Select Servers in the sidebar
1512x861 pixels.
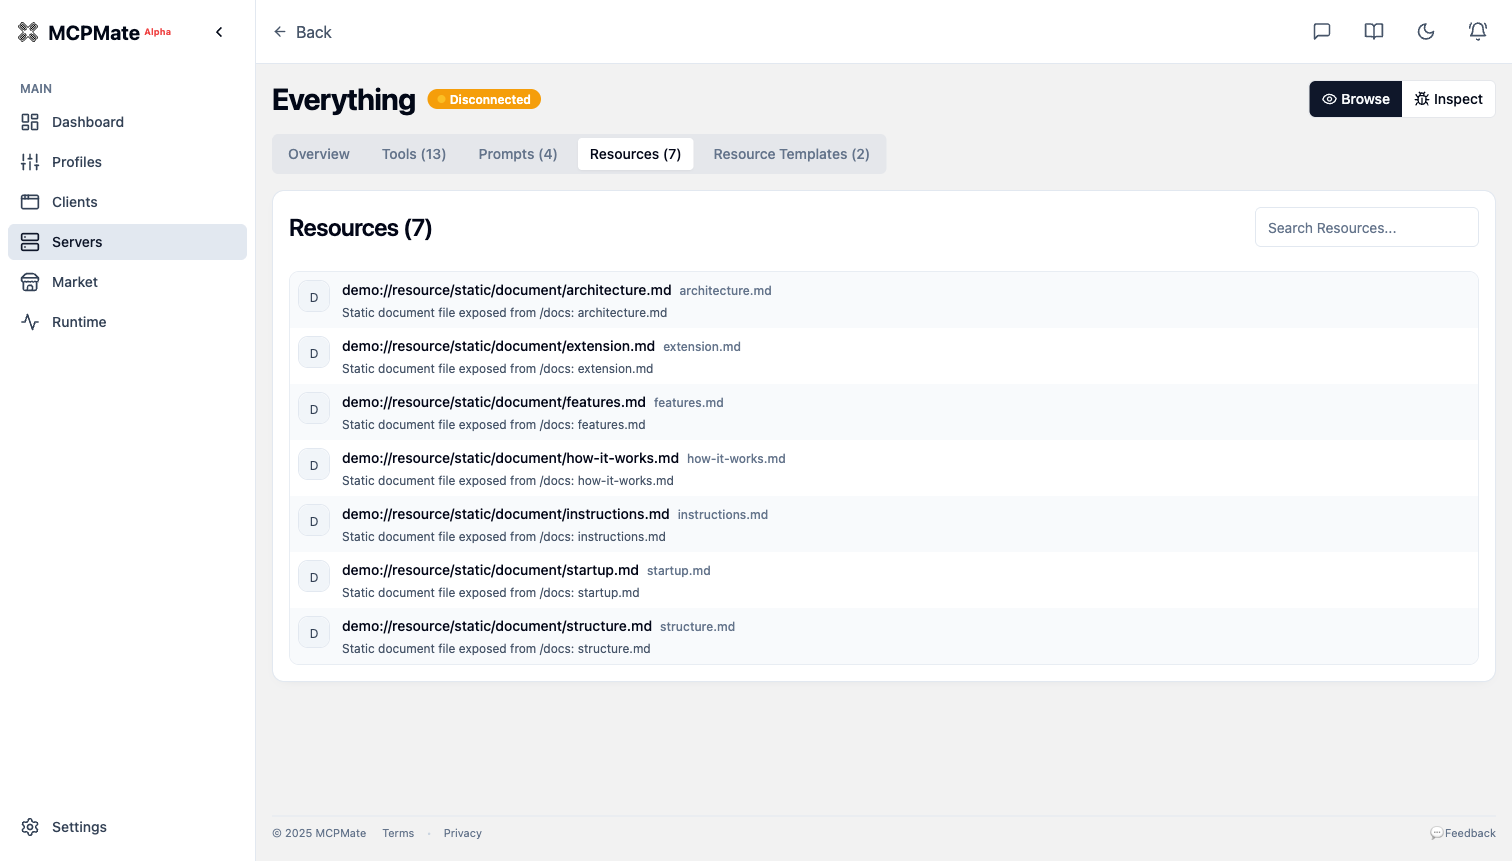[127, 242]
